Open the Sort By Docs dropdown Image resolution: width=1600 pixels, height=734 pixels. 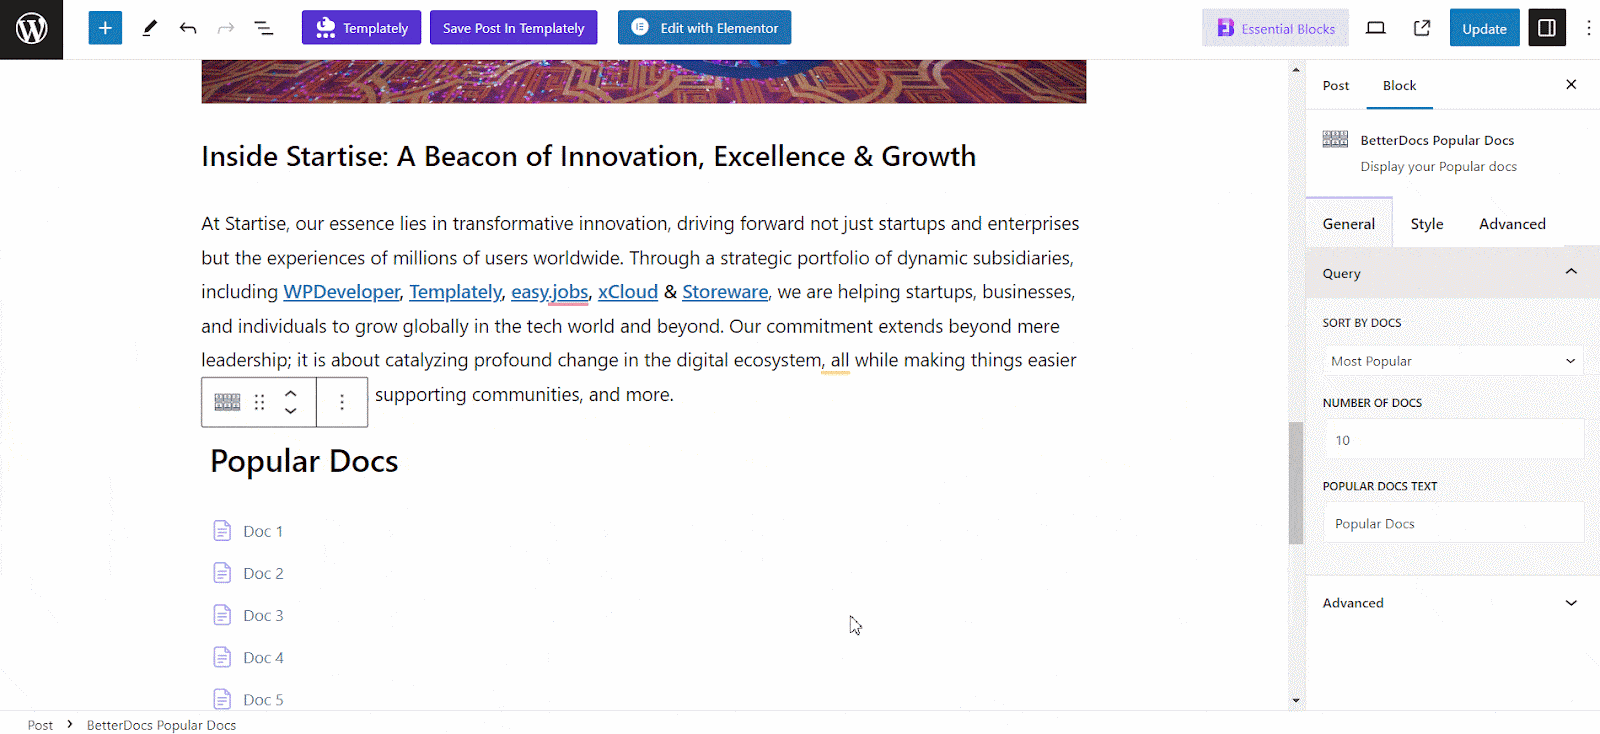[1453, 361]
